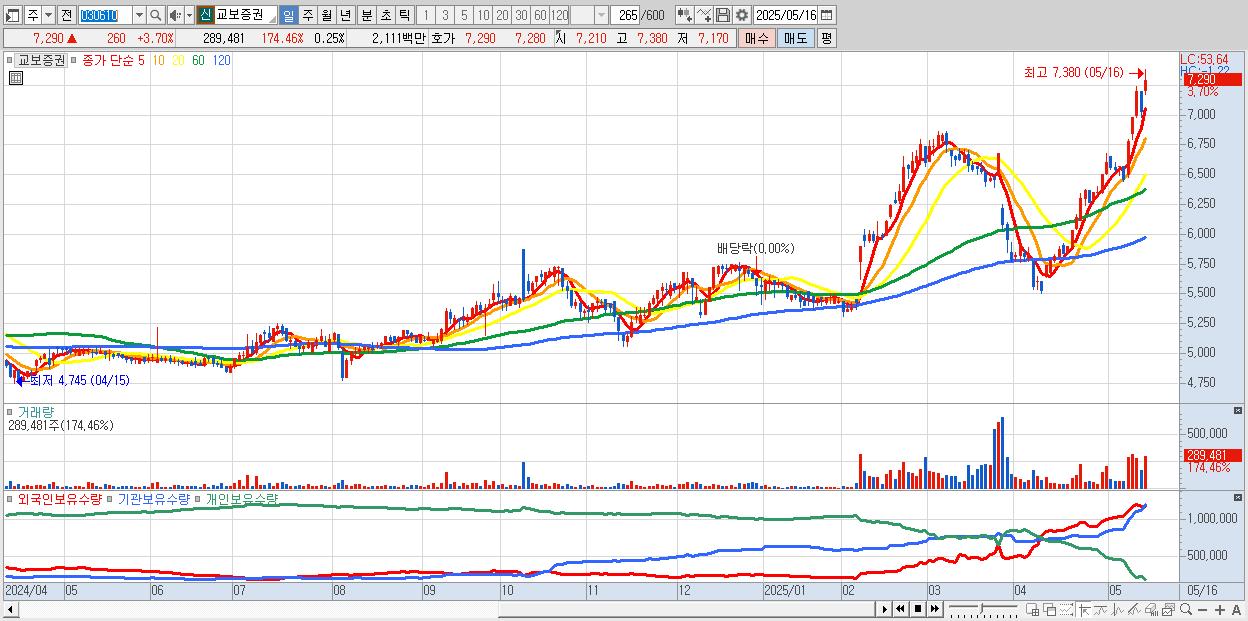
Task: Click the green 신 badge icon
Action: click(204, 15)
